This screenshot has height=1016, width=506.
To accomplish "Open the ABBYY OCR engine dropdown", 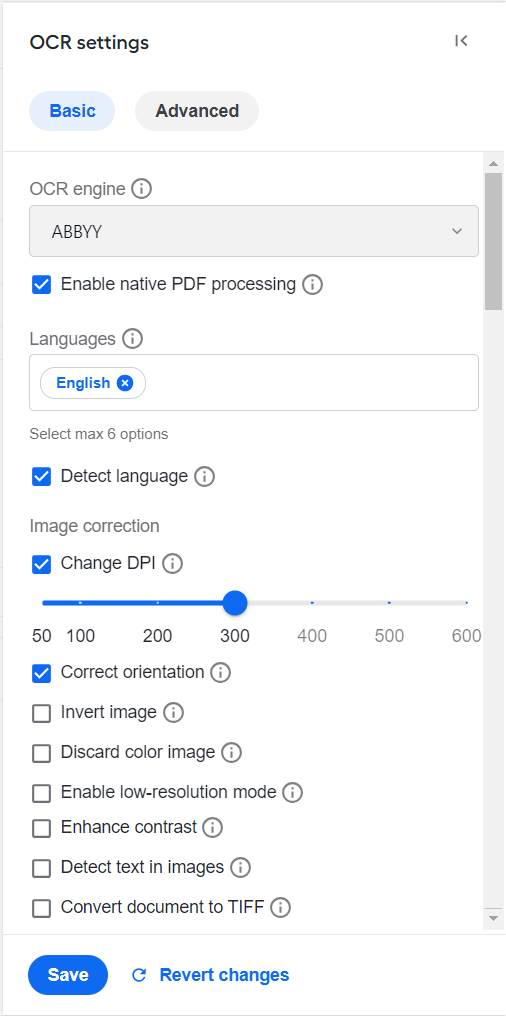I will pos(254,231).
